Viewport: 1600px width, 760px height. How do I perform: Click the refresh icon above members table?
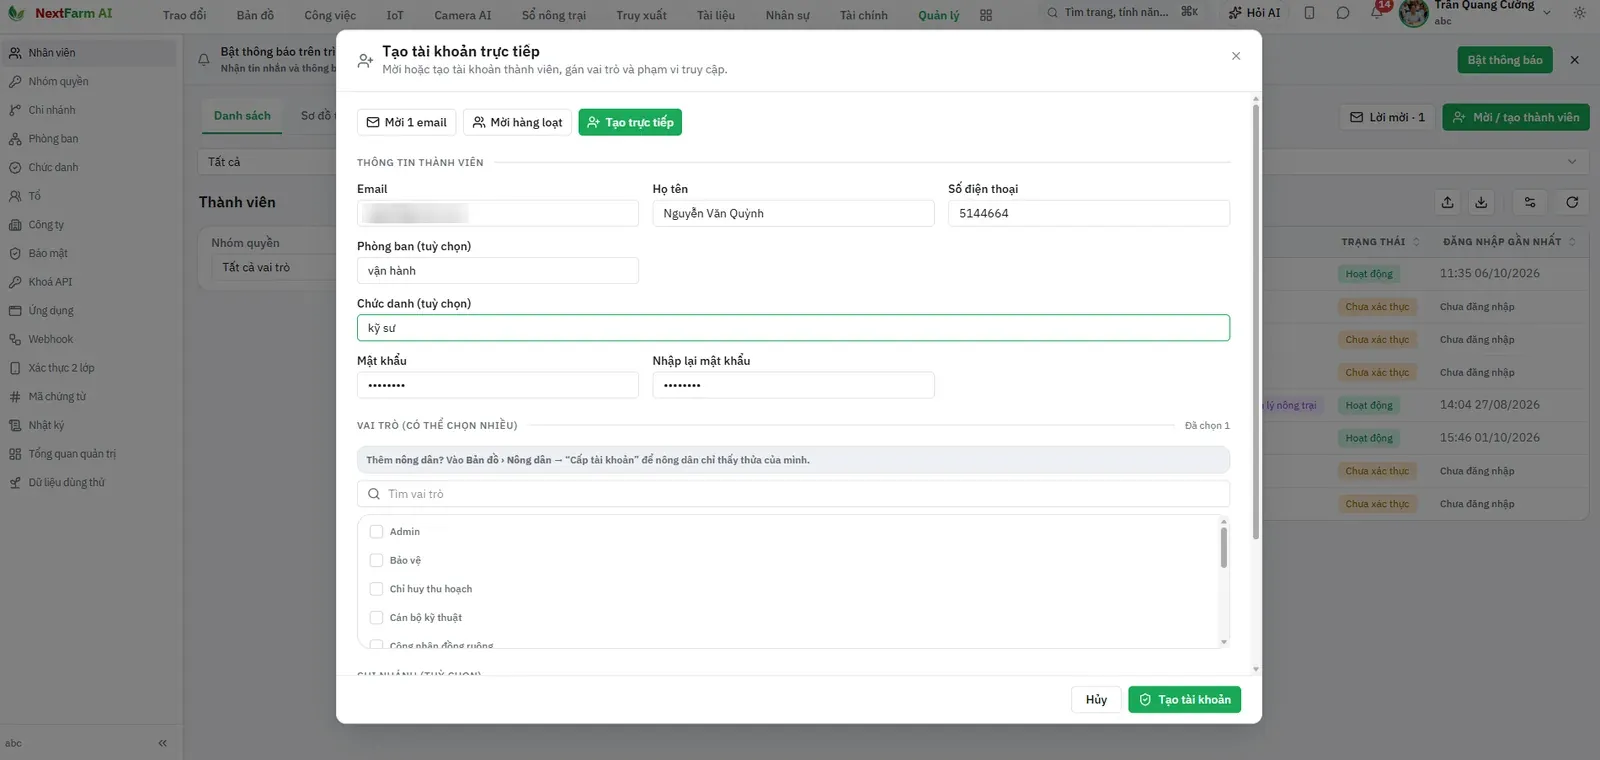click(1572, 202)
